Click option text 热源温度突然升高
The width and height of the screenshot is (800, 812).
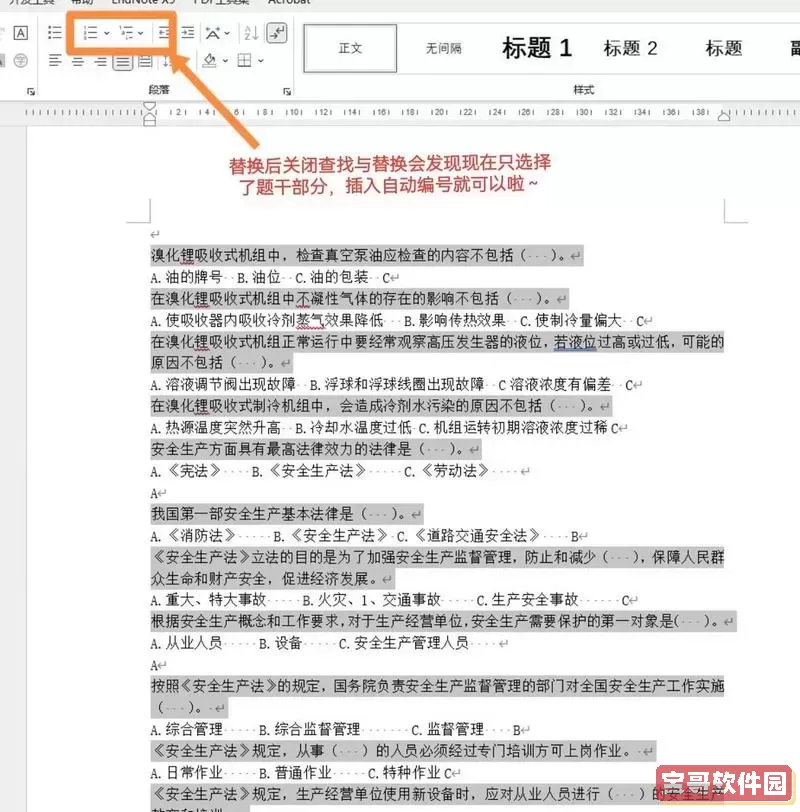click(x=223, y=428)
